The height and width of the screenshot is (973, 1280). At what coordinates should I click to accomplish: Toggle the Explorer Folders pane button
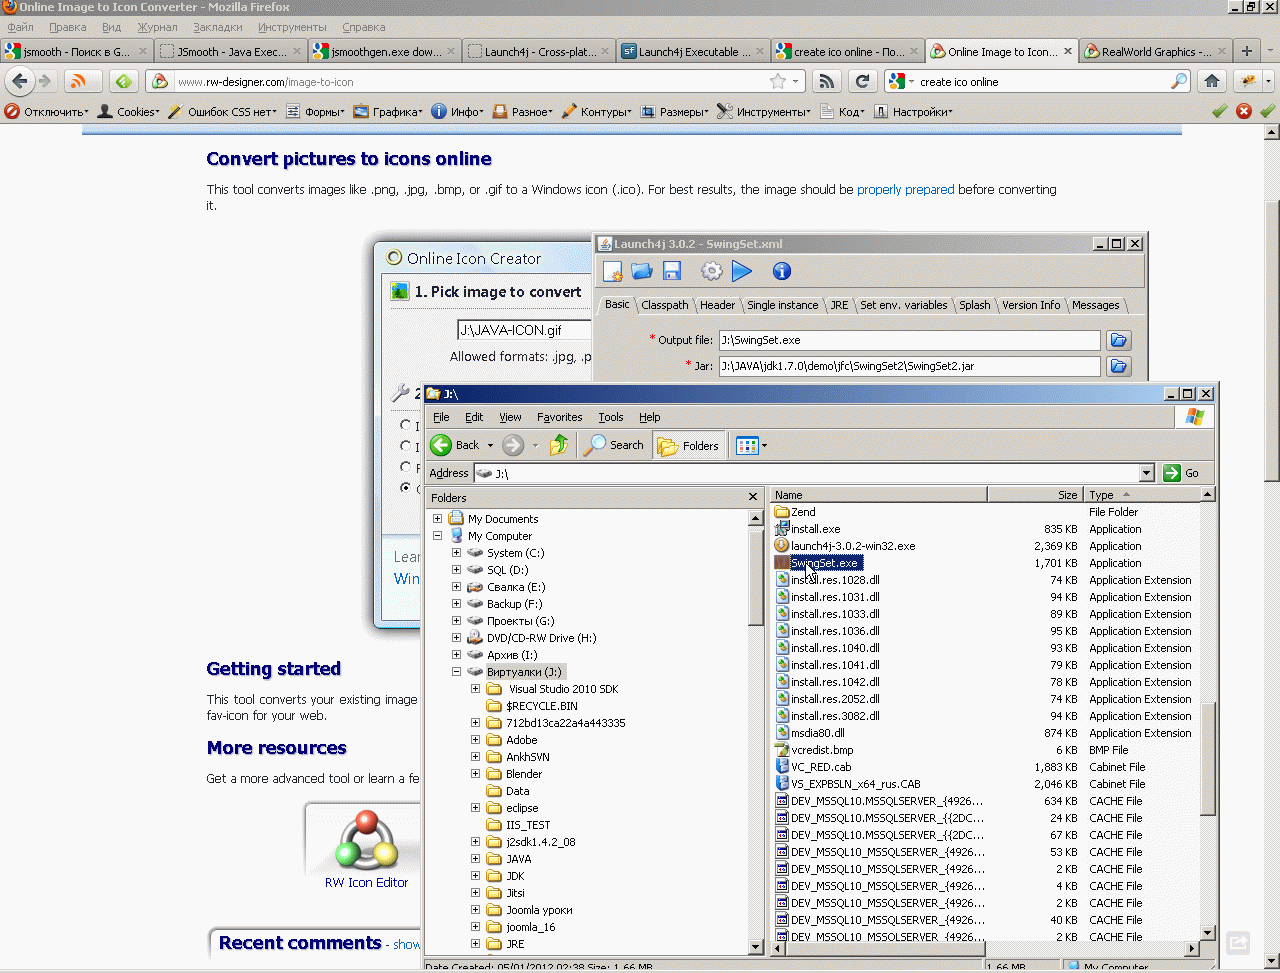pos(689,445)
